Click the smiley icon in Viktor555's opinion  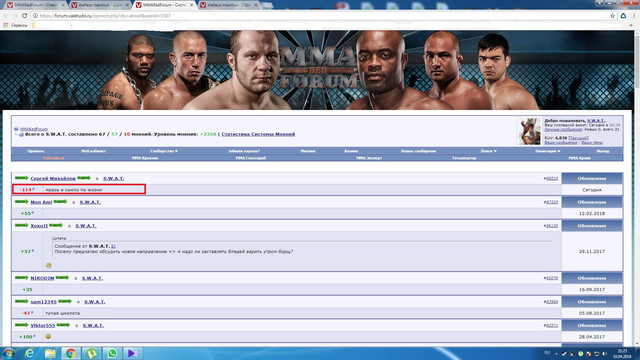pos(48,336)
